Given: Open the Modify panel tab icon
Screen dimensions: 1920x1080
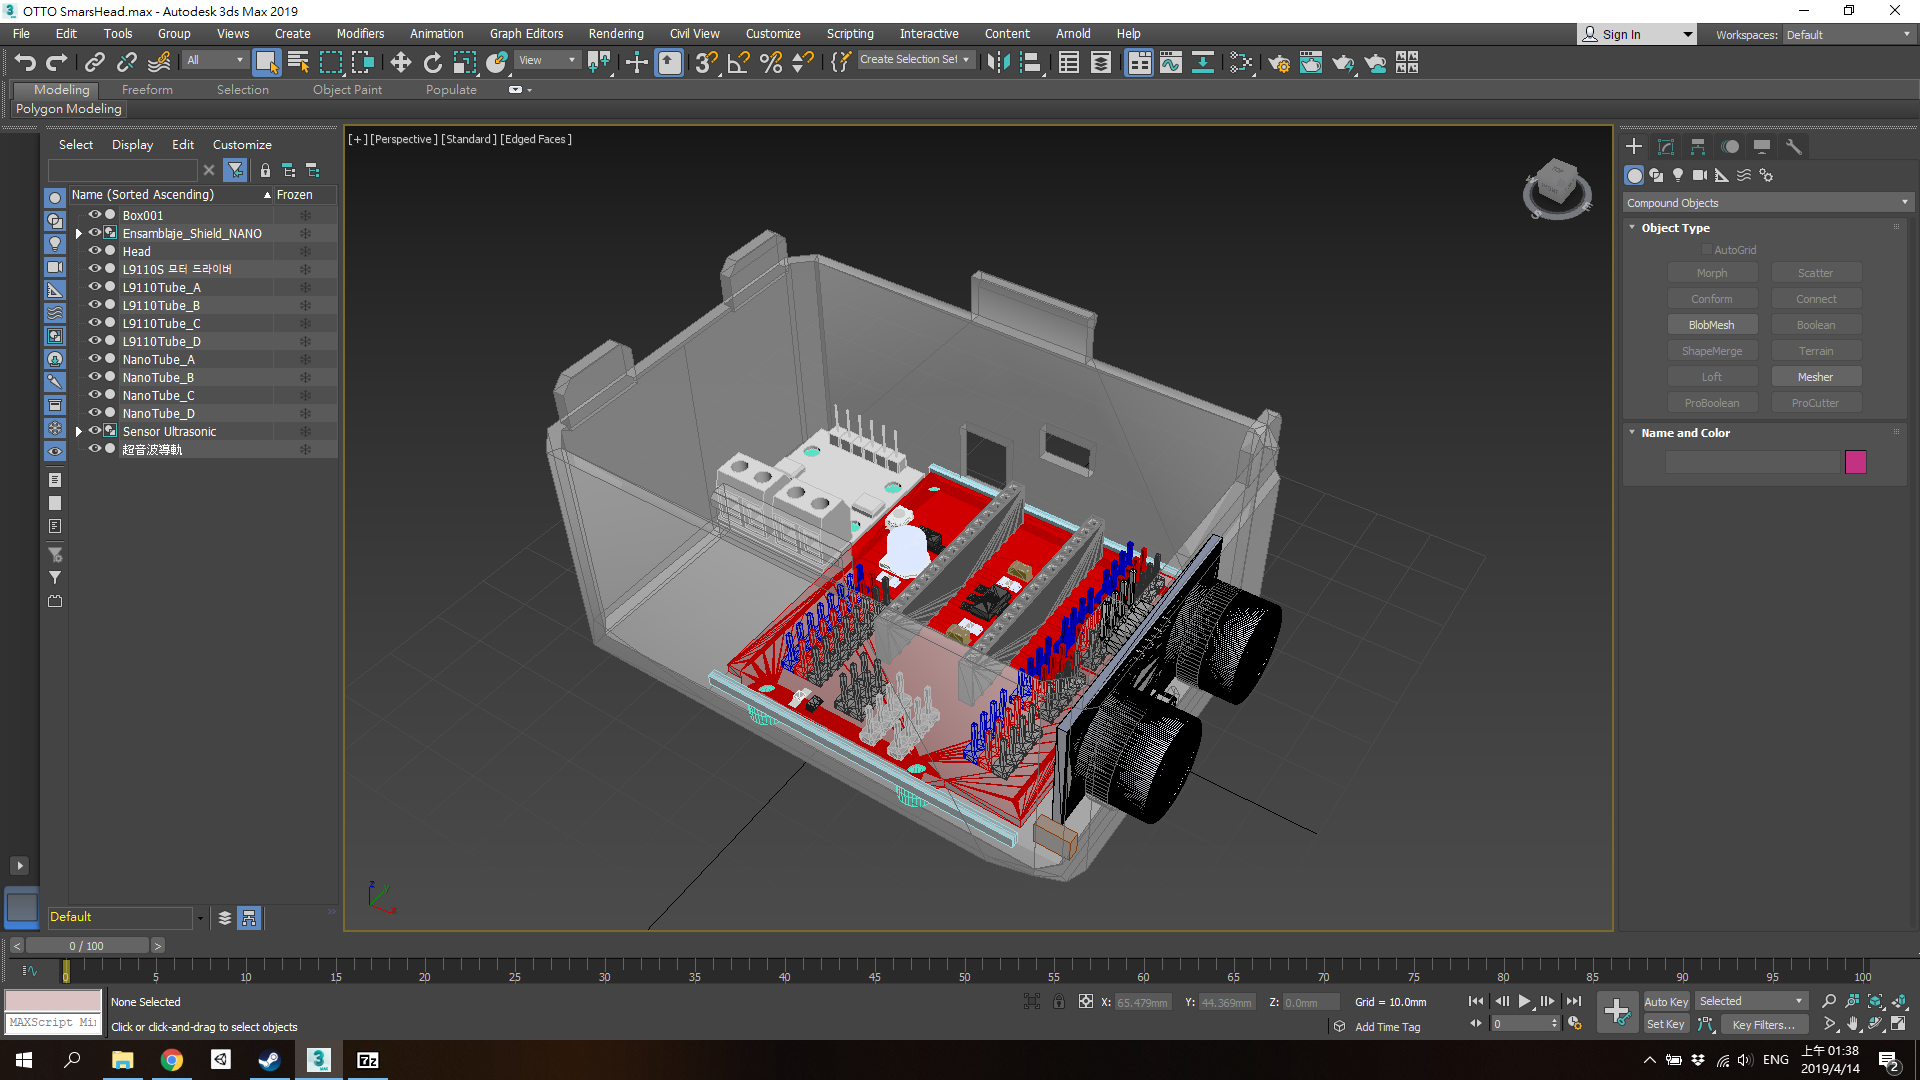Looking at the screenshot, I should (x=1666, y=147).
